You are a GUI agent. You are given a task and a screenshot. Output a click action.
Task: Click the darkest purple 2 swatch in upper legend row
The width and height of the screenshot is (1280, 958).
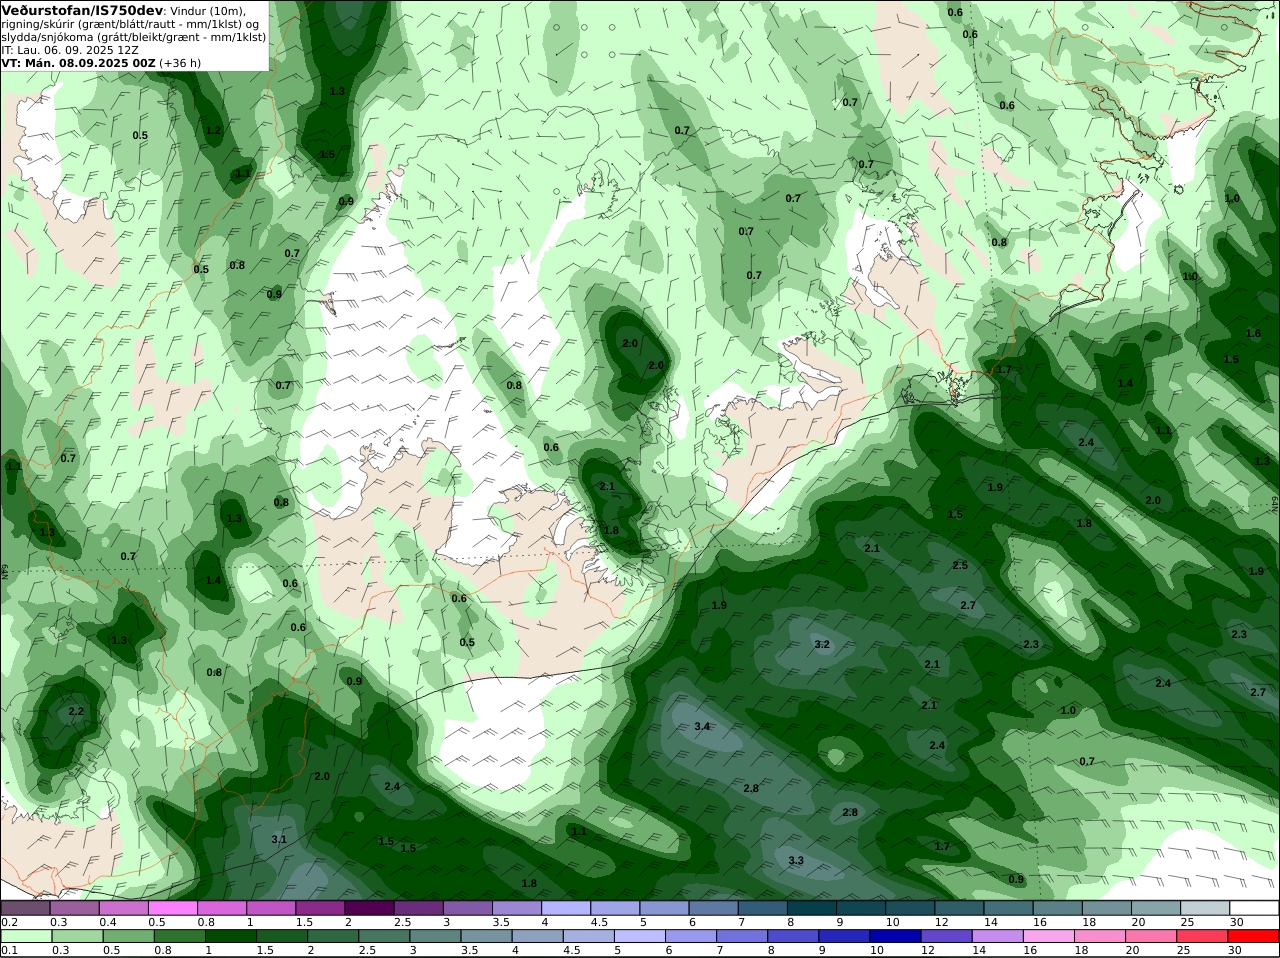[369, 908]
